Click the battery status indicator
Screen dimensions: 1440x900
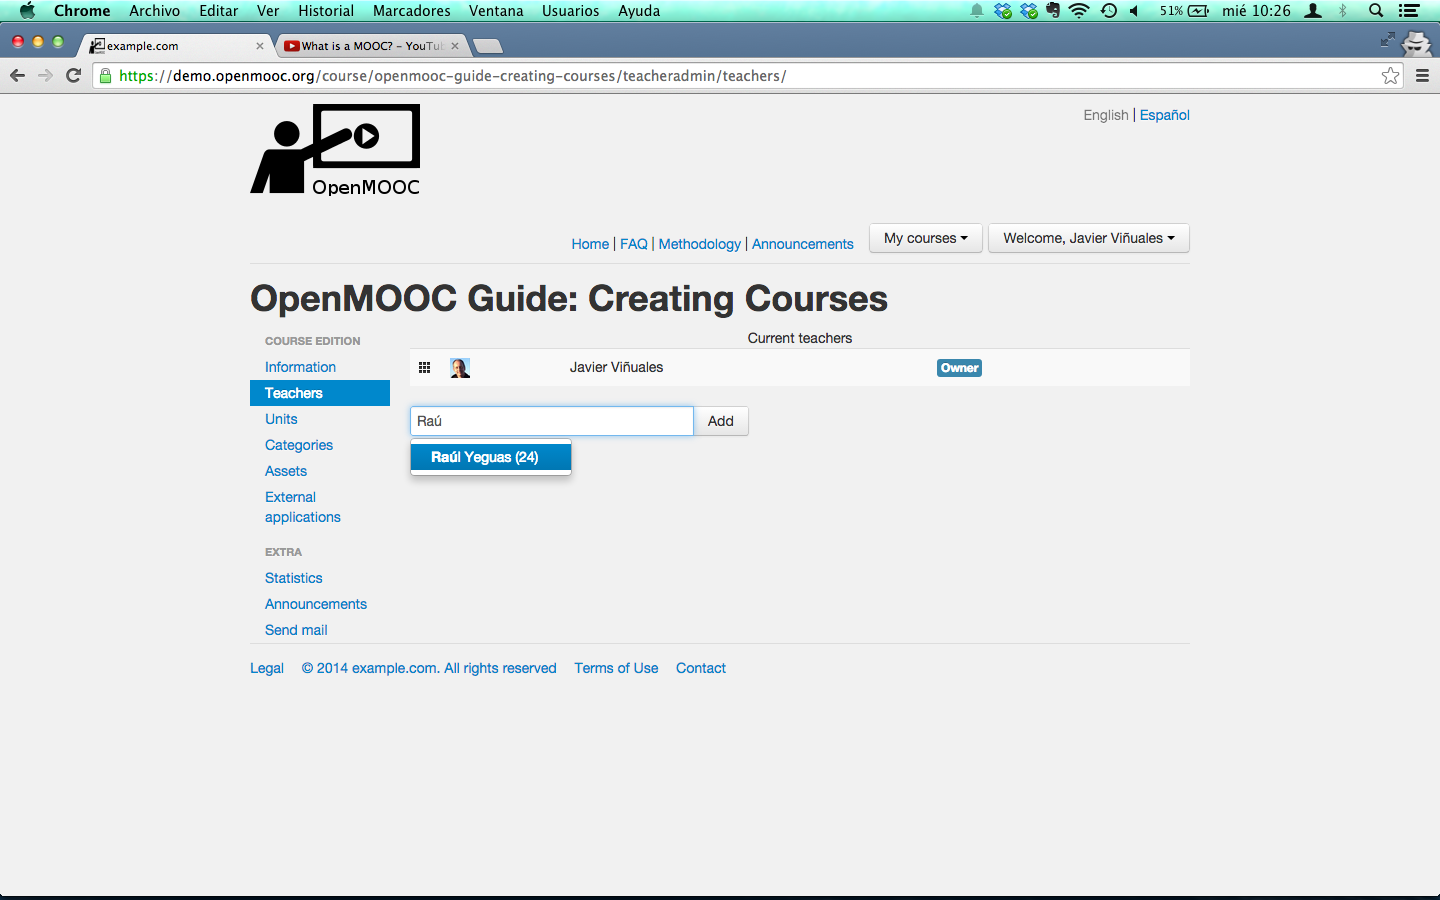[1185, 11]
